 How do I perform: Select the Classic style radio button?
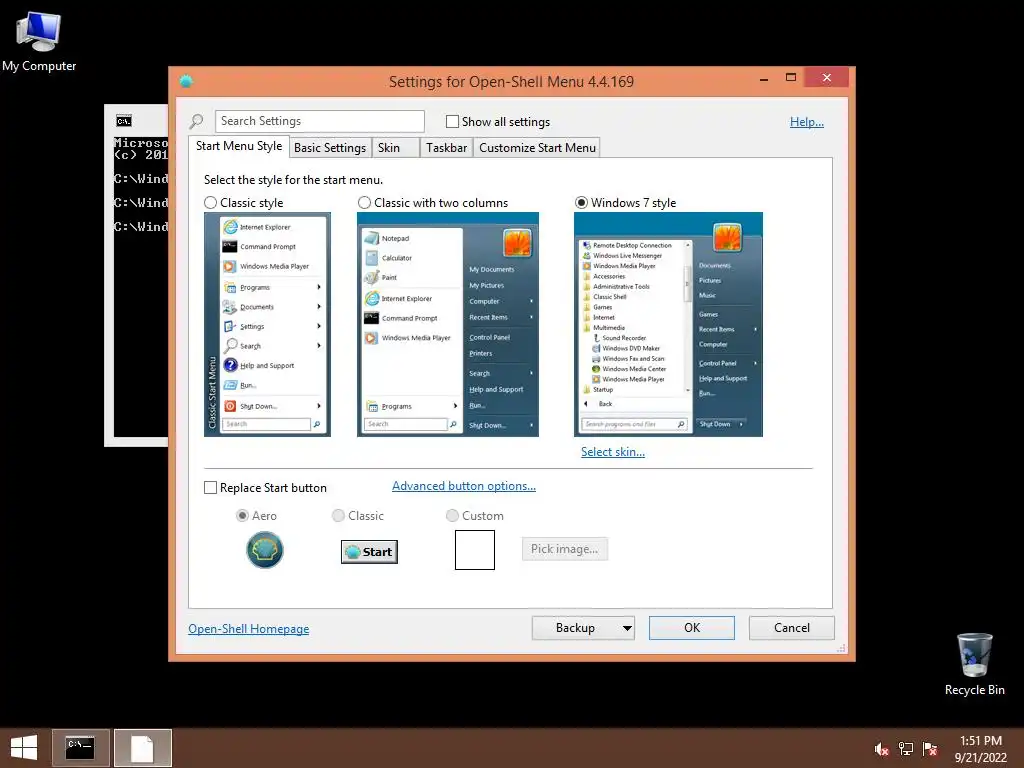(x=210, y=202)
